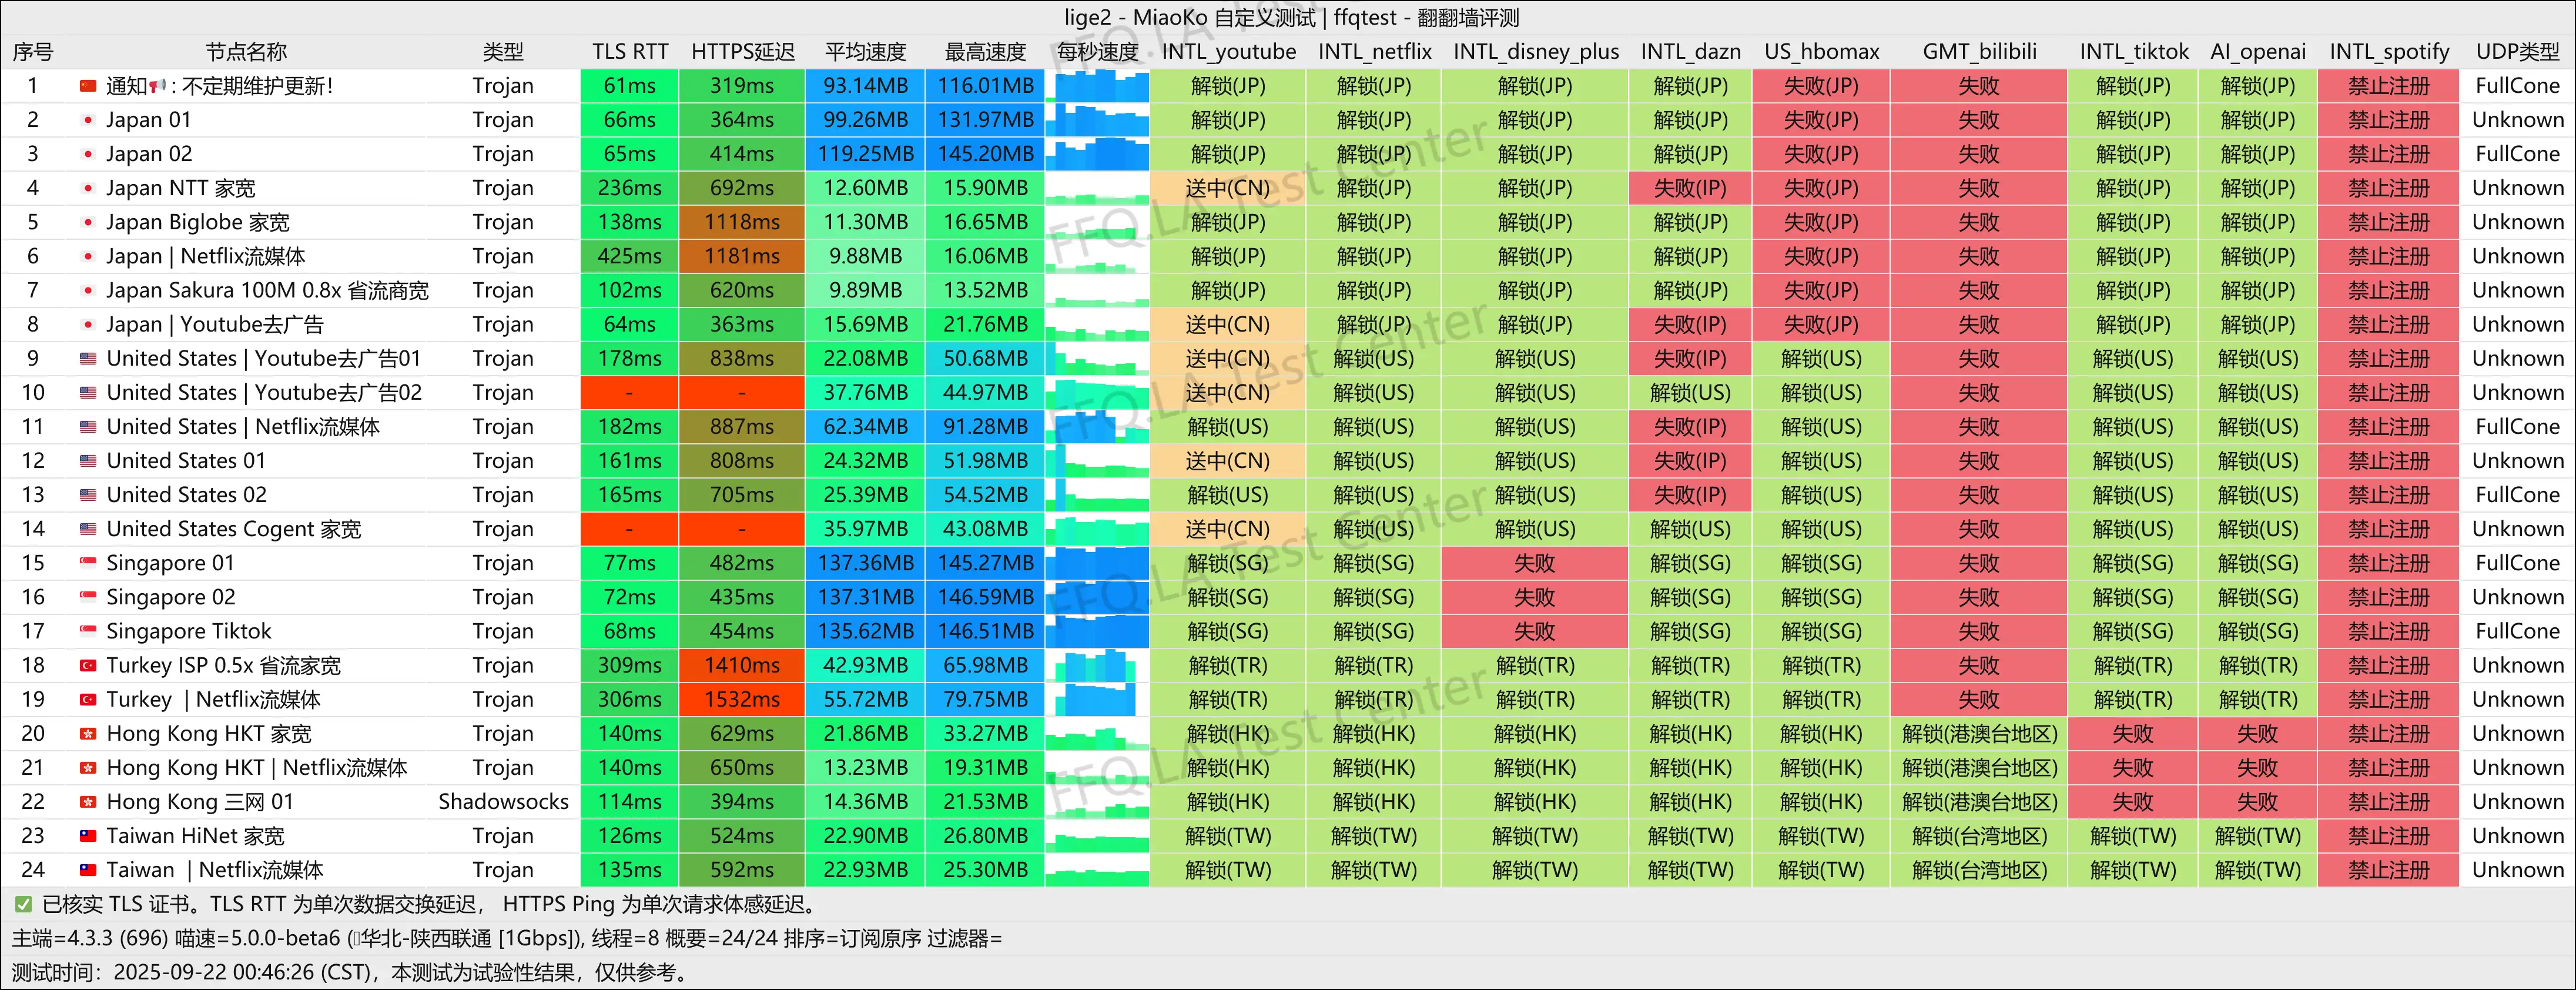Click the Hong Kong flag beside Hong Kong 三网 01
This screenshot has width=2576, height=990.
pyautogui.click(x=88, y=802)
